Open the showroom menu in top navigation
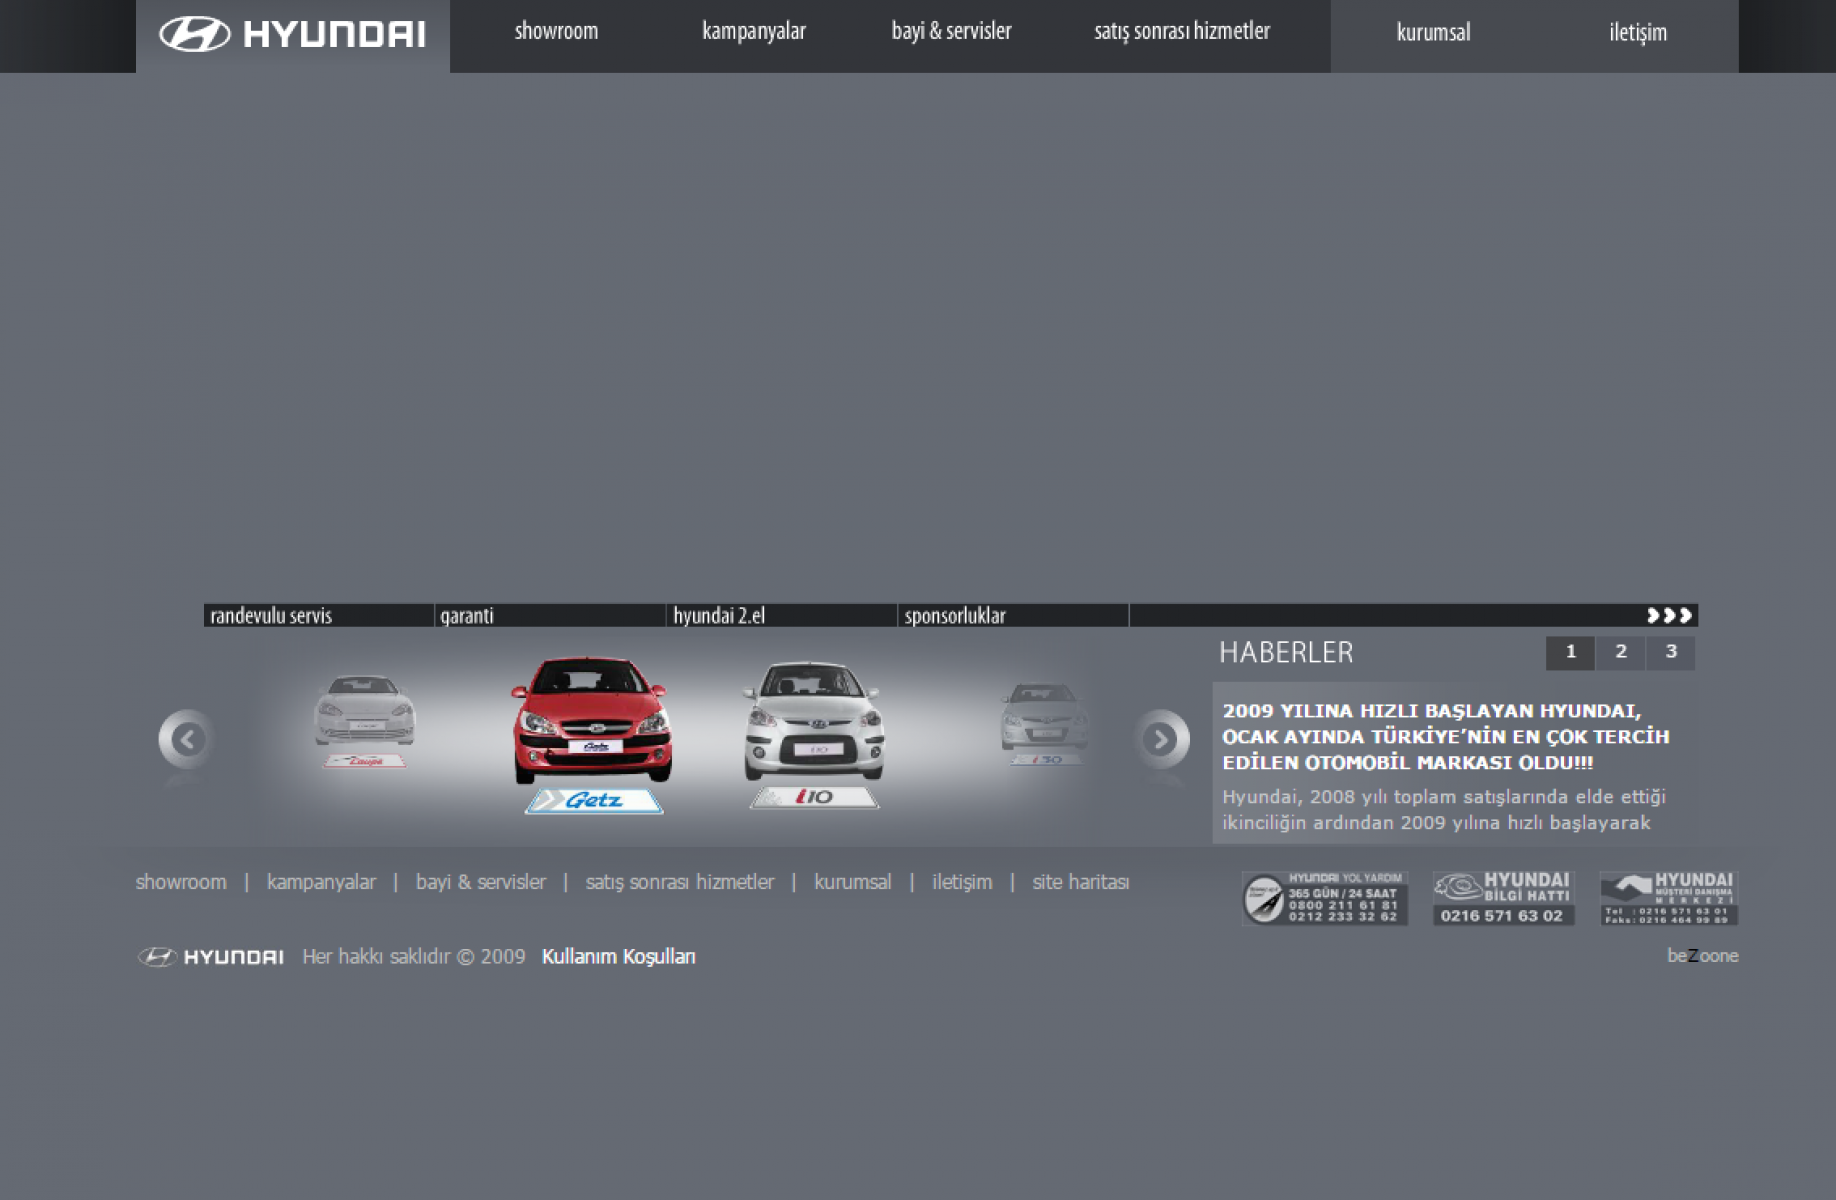The image size is (1836, 1200). tap(556, 32)
